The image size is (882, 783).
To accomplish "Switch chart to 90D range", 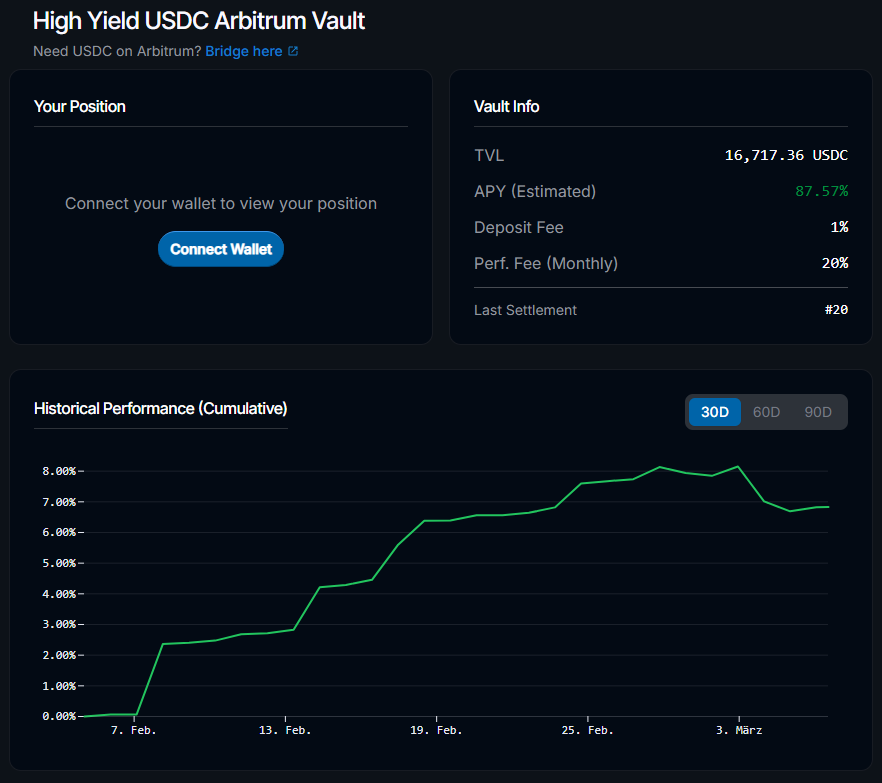I will click(817, 412).
